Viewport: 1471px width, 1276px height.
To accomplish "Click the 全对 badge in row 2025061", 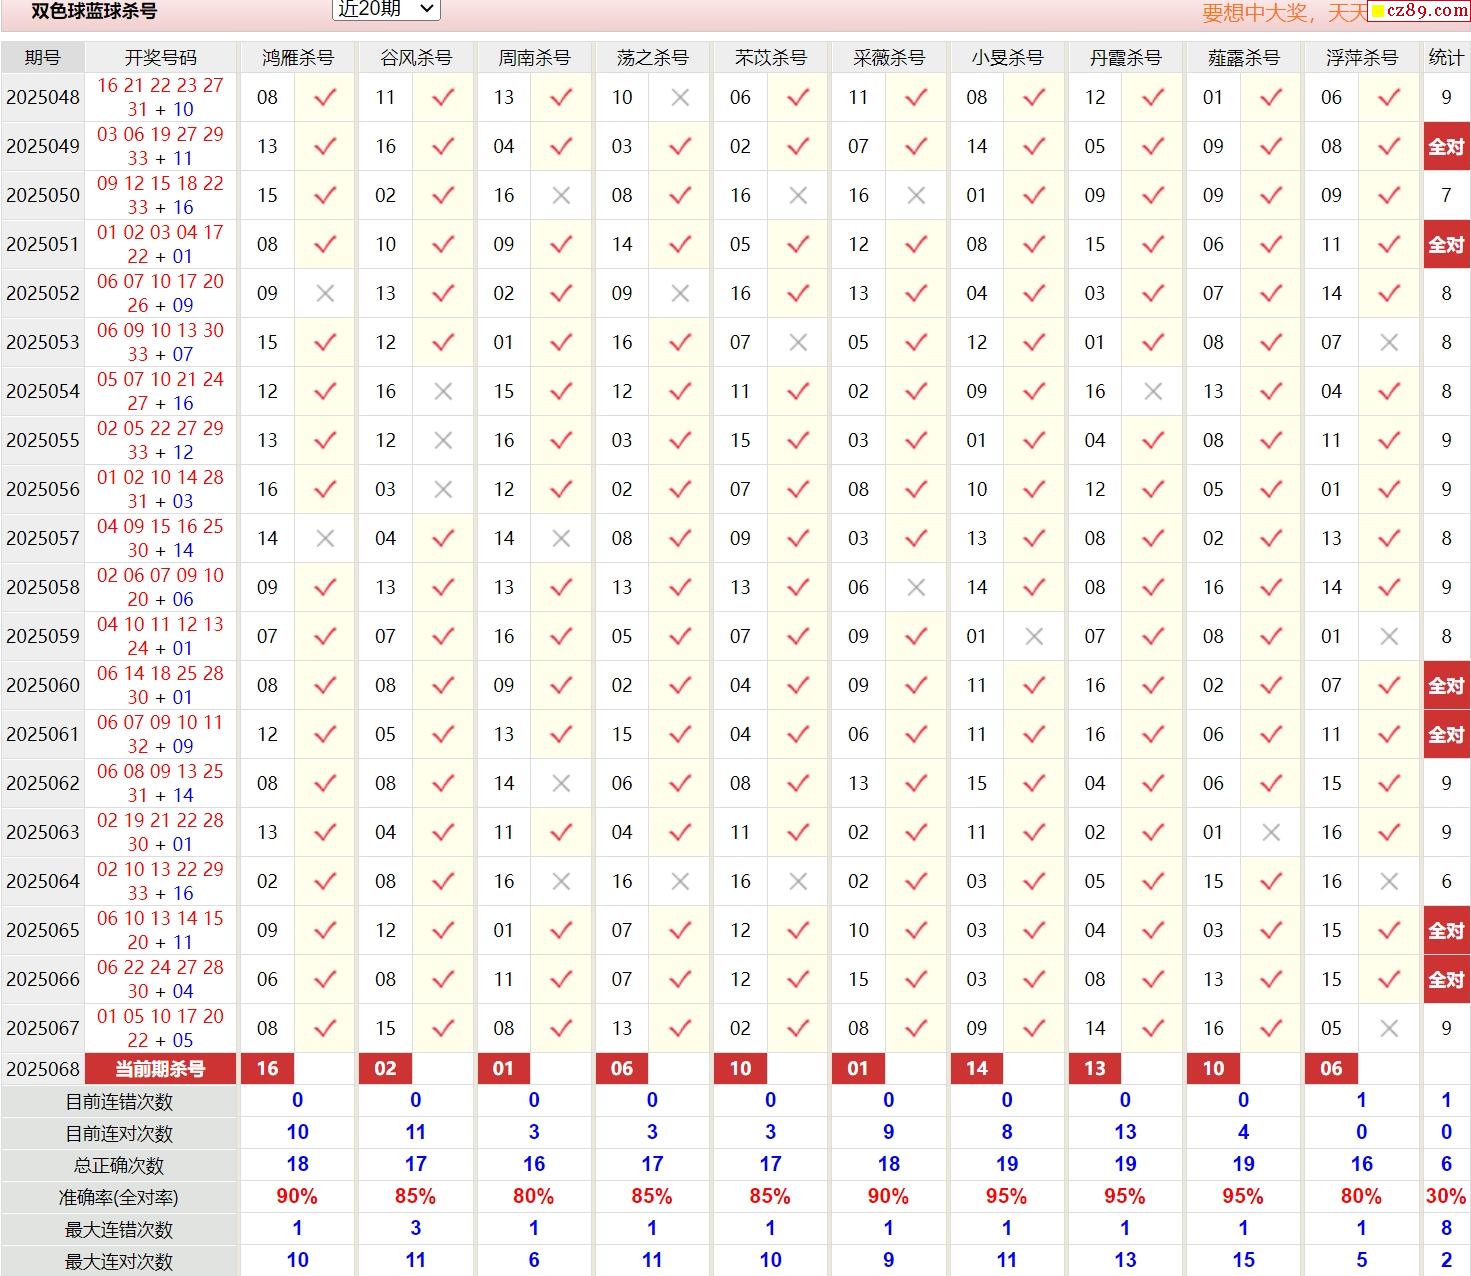I will 1446,734.
